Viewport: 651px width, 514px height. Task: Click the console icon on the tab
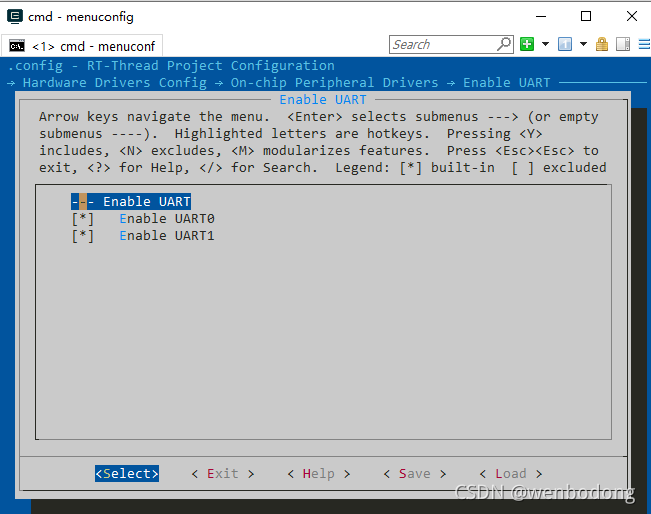tap(17, 46)
